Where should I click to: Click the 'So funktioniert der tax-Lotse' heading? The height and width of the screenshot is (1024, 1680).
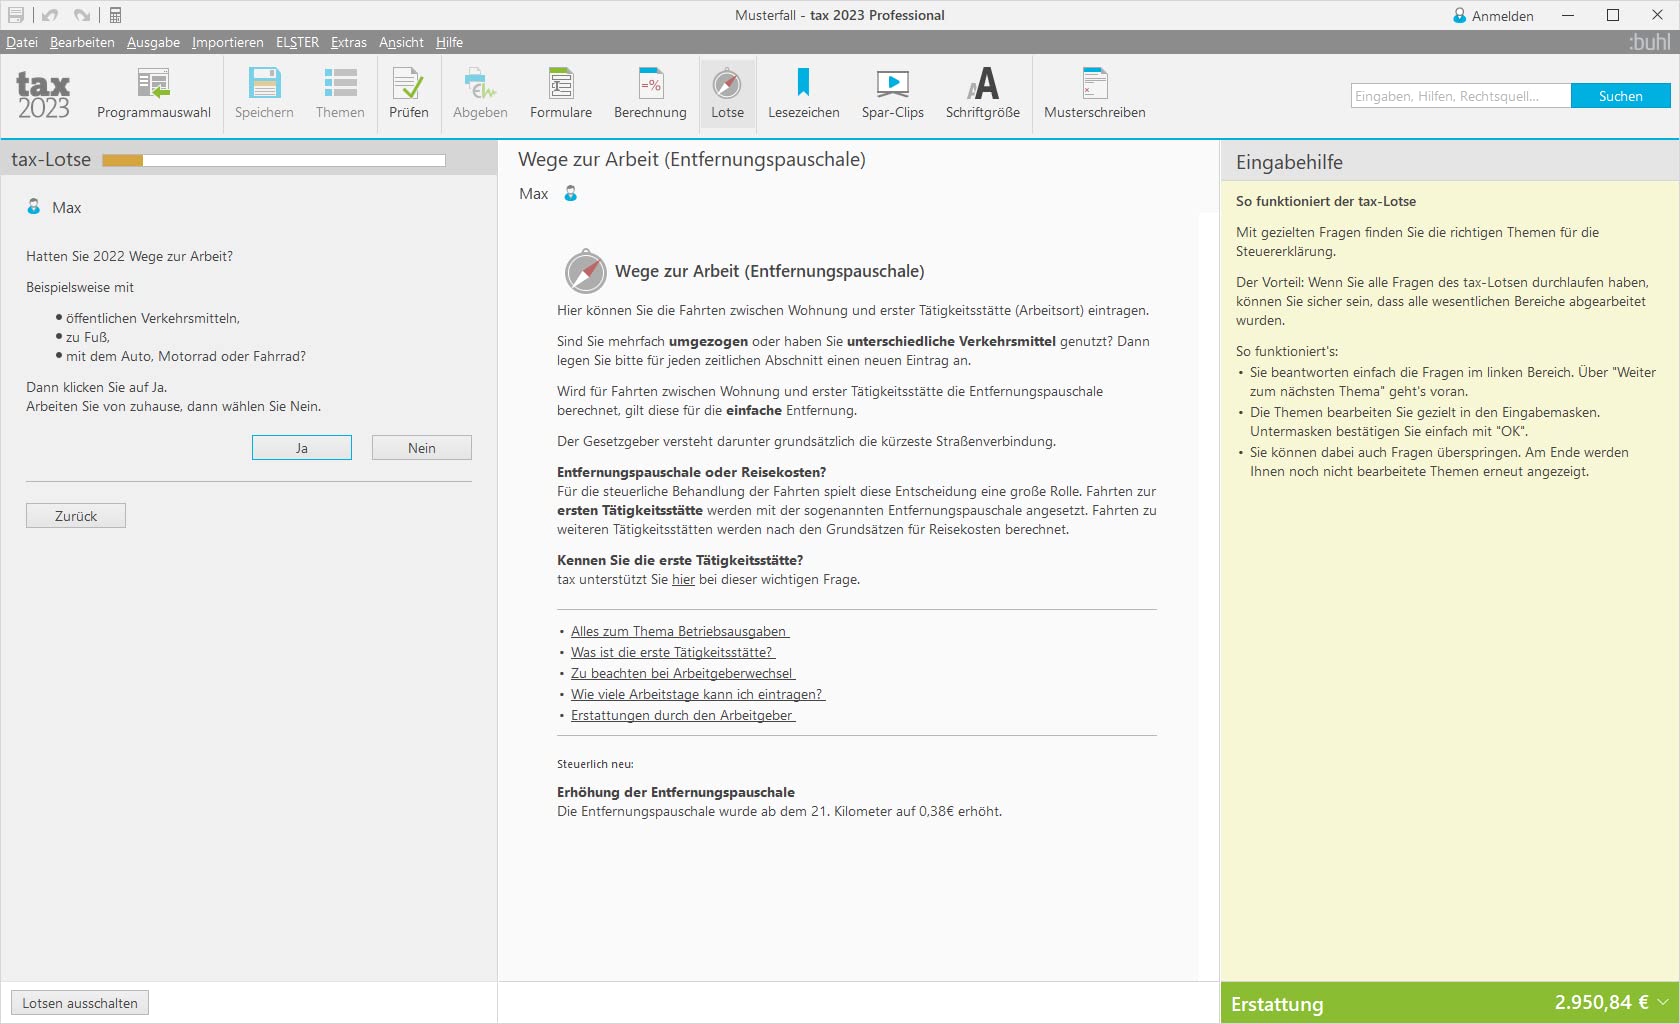pyautogui.click(x=1326, y=201)
